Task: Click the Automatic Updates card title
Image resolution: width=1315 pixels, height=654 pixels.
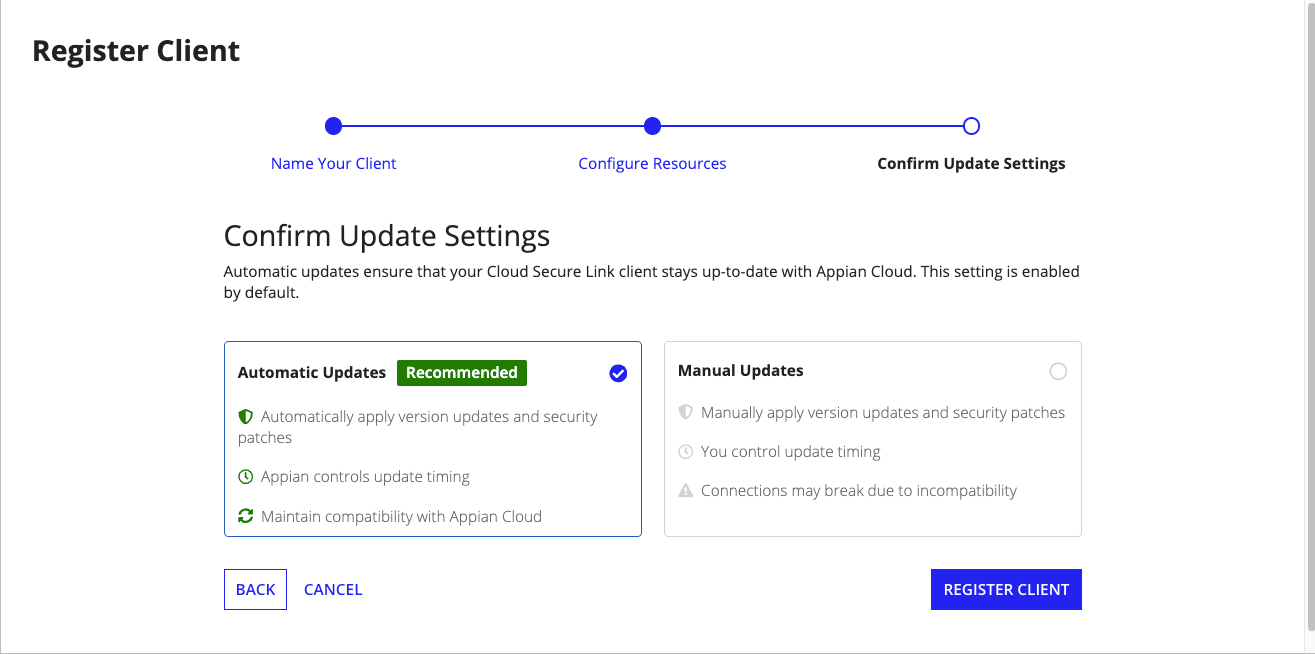Action: pyautogui.click(x=312, y=372)
